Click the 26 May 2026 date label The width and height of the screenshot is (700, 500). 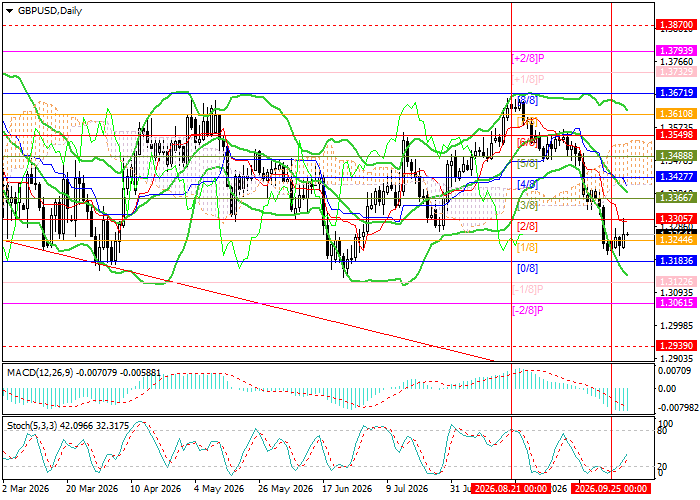(285, 489)
